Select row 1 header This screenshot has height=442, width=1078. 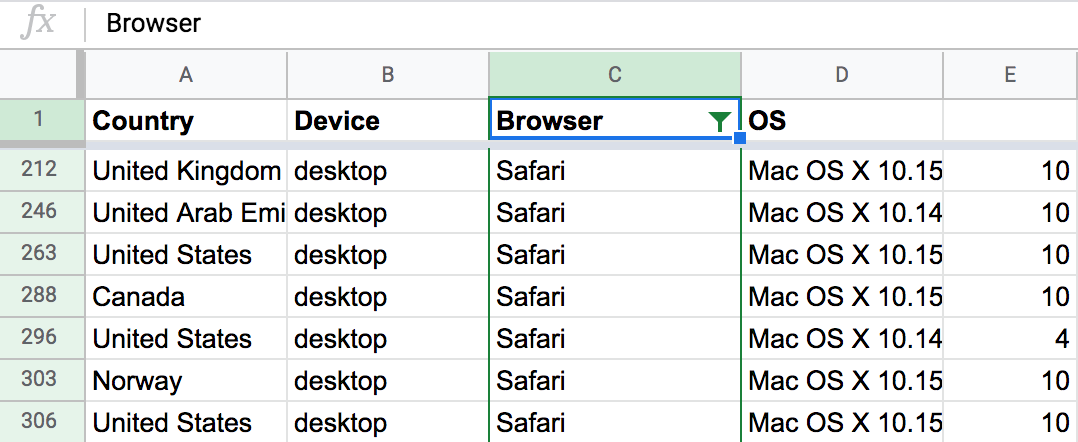(39, 121)
